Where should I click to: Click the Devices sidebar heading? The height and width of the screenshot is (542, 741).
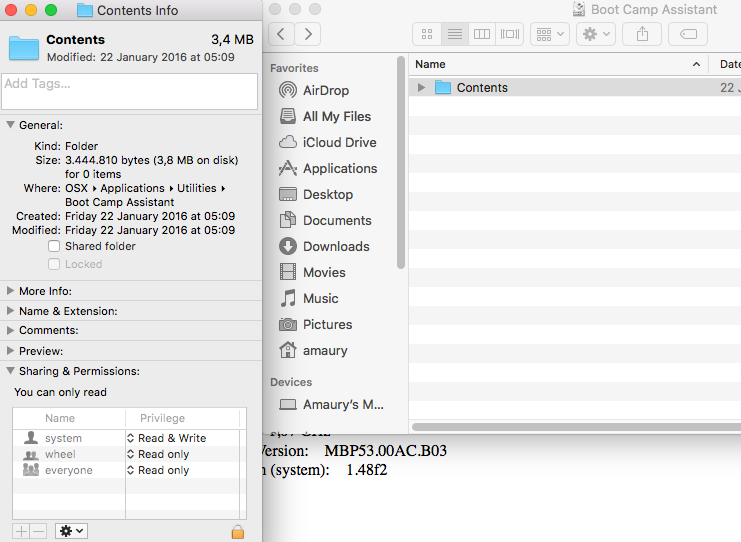coord(291,382)
